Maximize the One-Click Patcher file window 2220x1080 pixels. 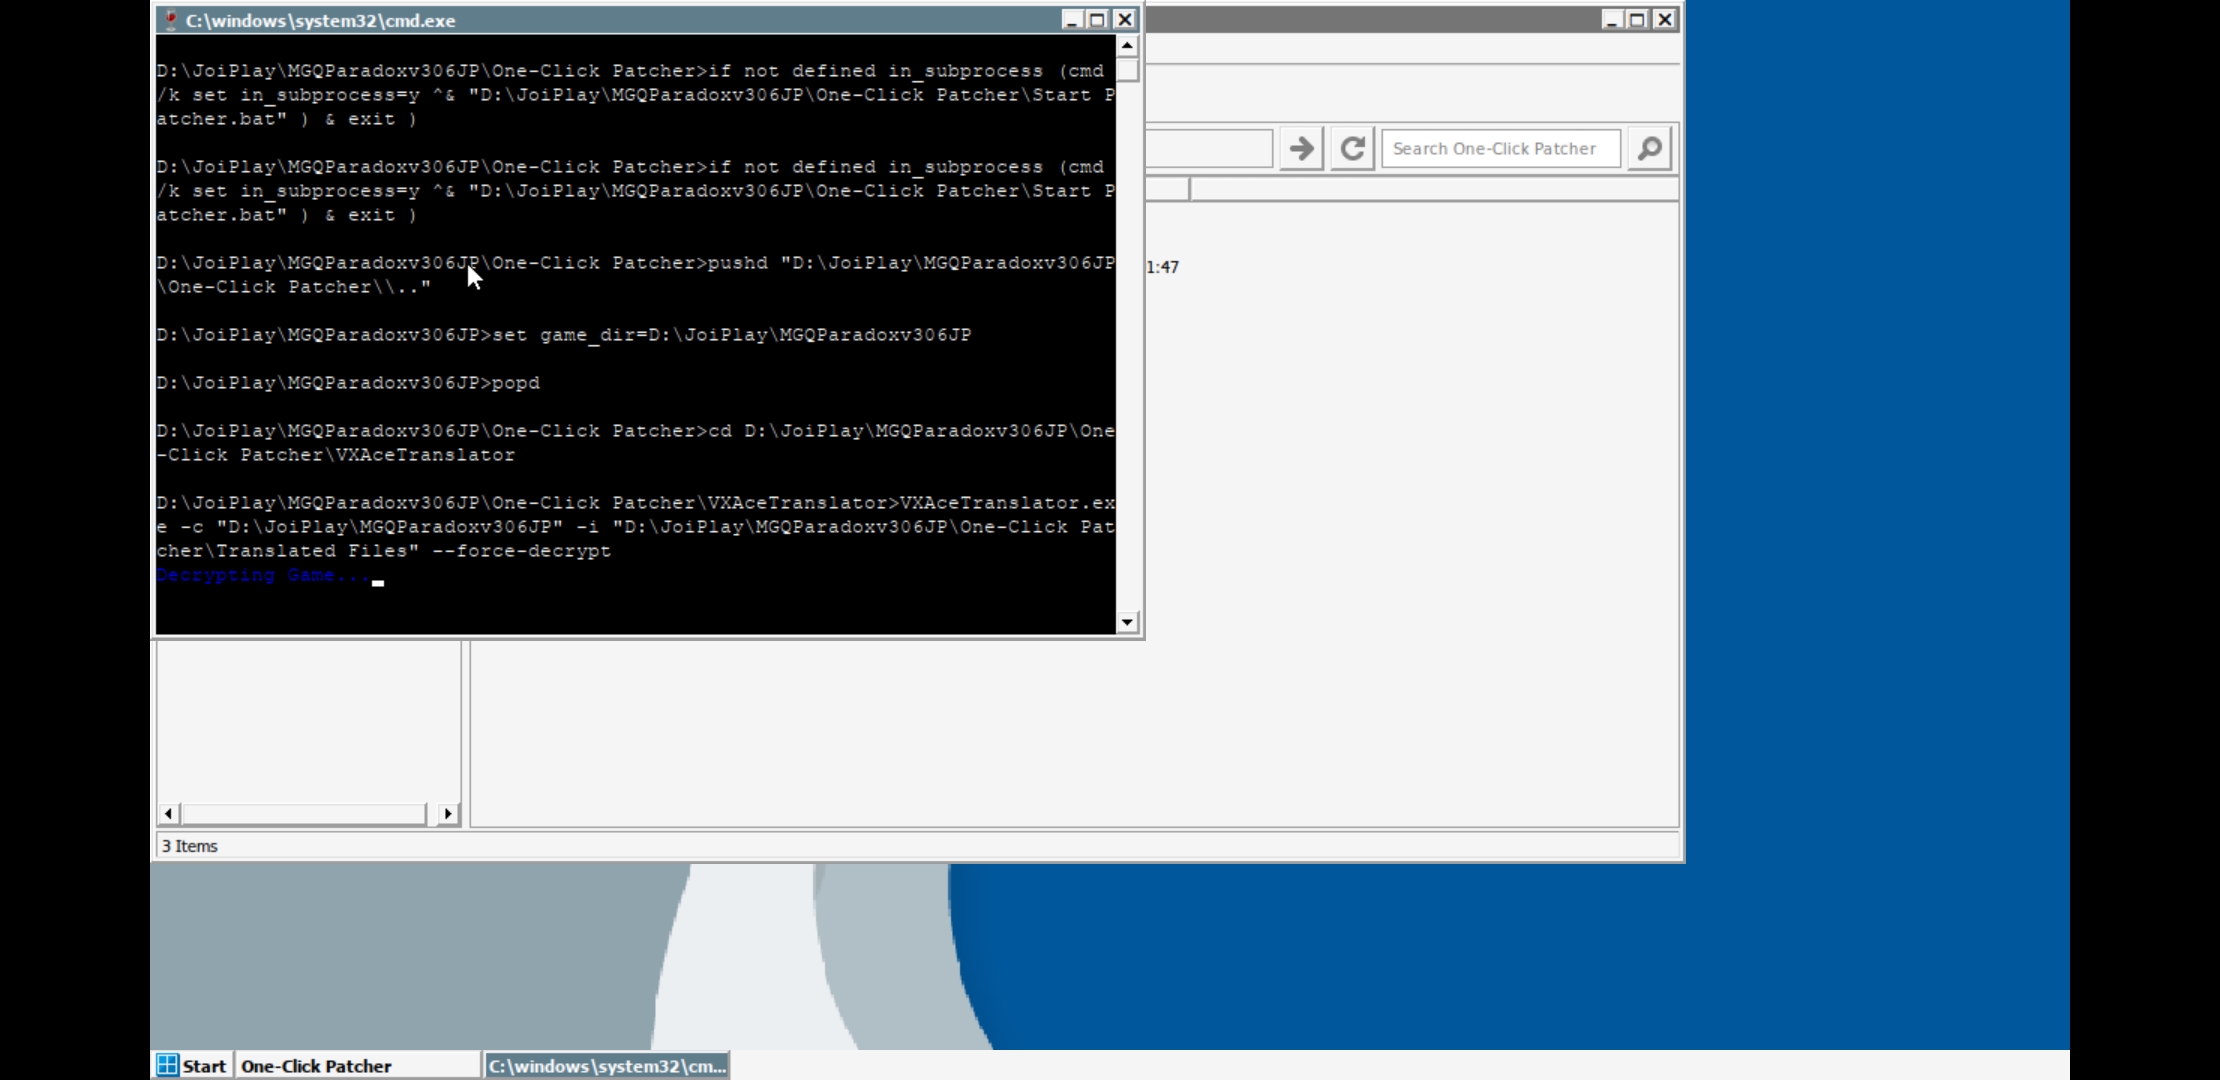click(1638, 19)
